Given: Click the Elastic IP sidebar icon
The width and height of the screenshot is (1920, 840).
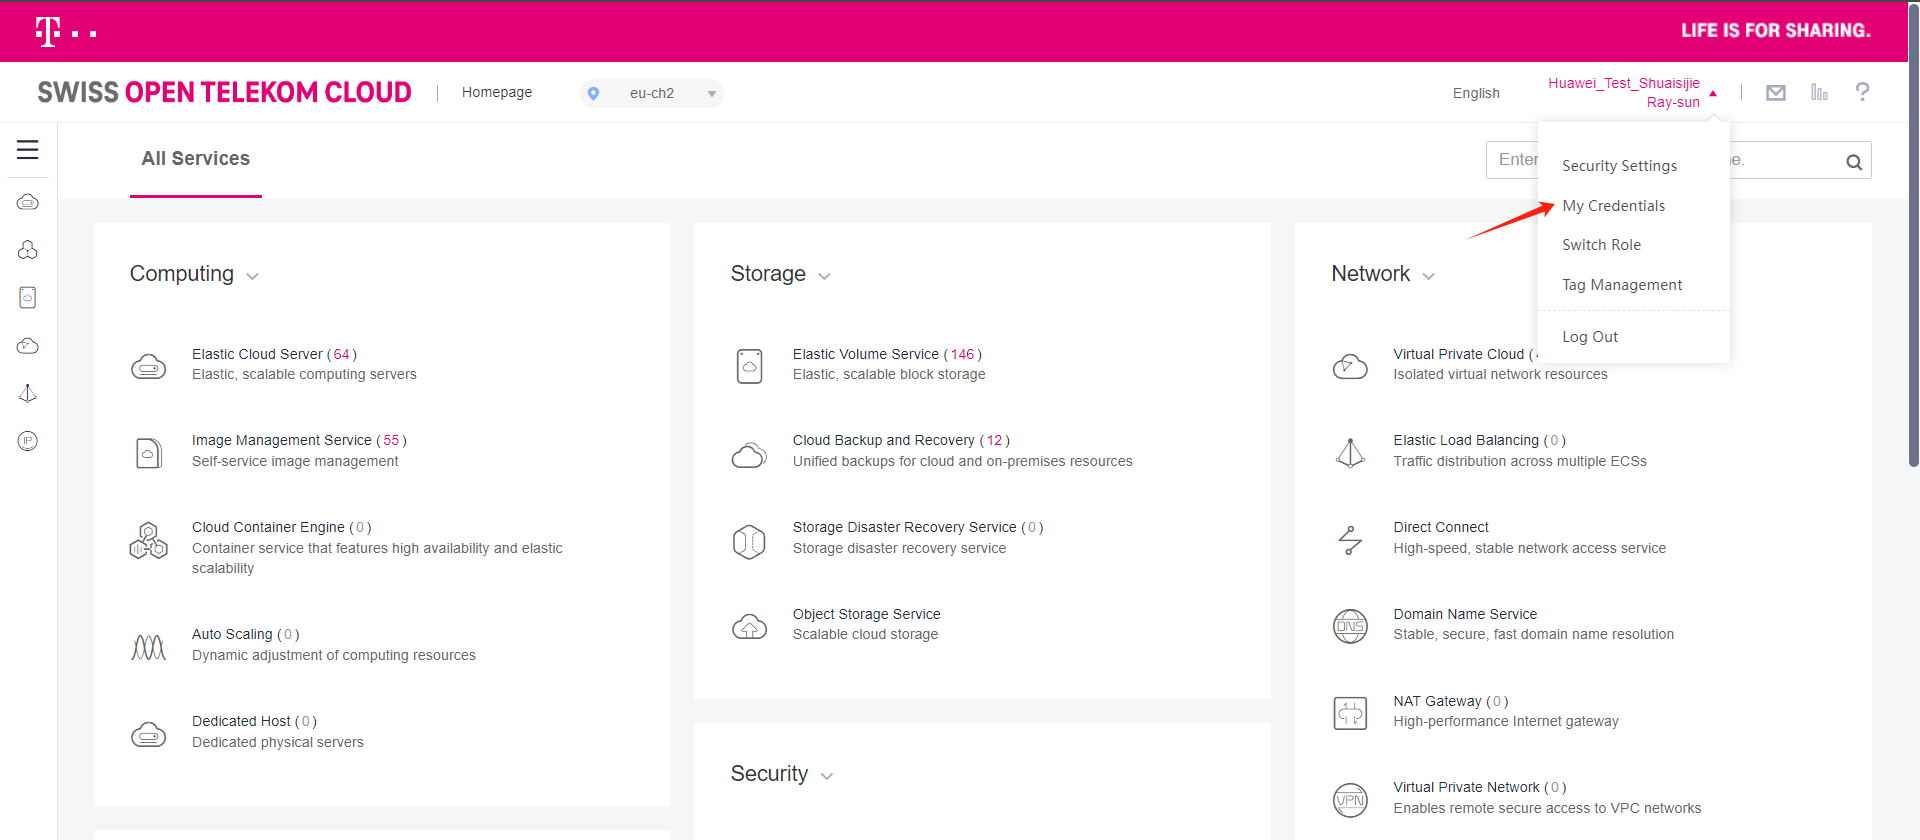Looking at the screenshot, I should pos(28,441).
